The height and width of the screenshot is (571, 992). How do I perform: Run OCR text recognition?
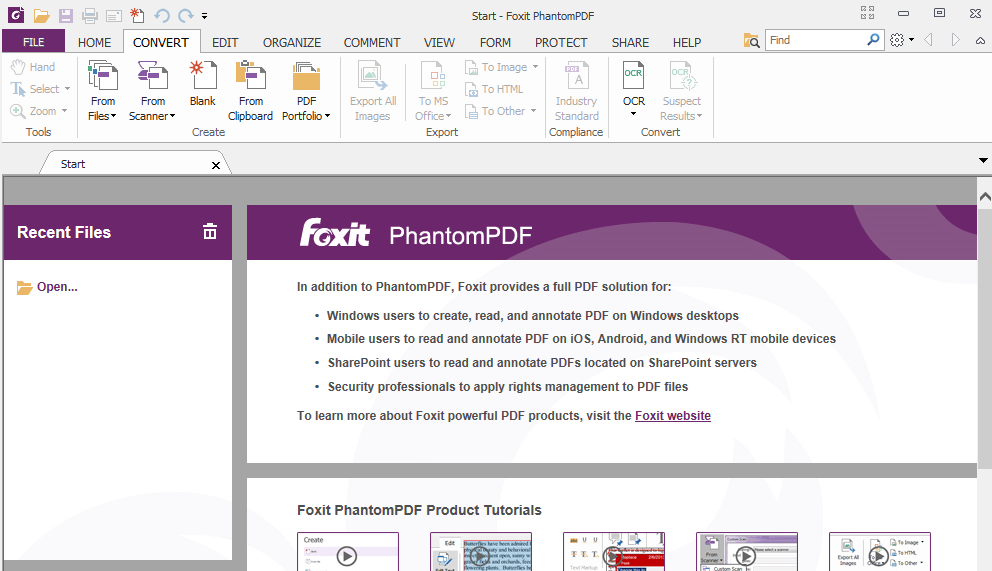(634, 83)
